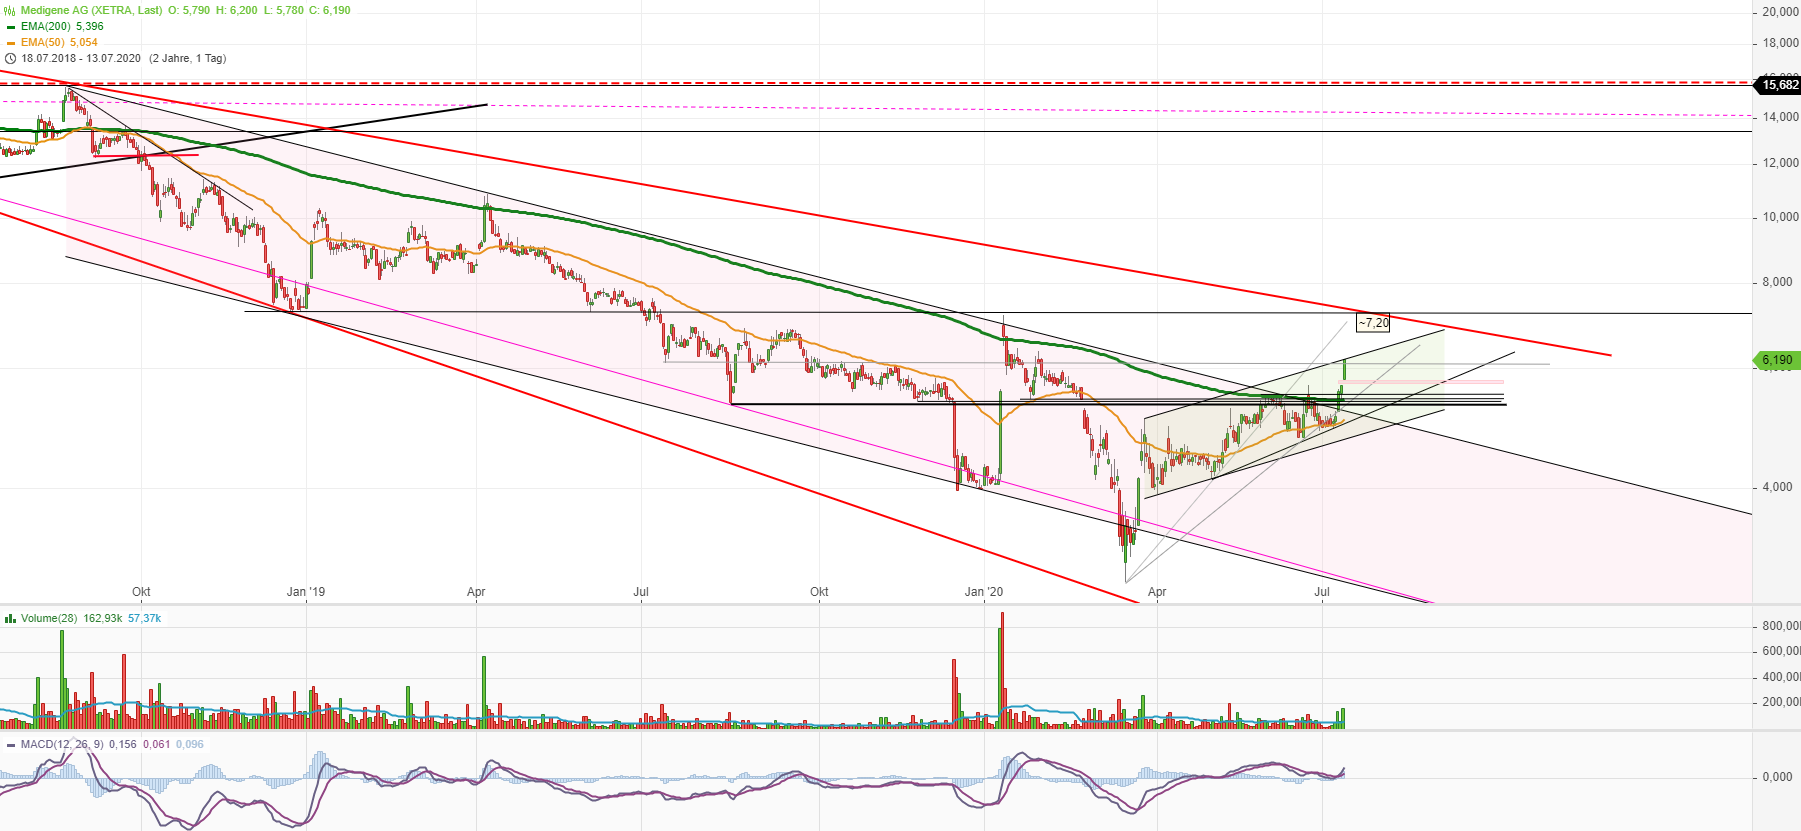The width and height of the screenshot is (1801, 831).
Task: Click the EMA(200) value 5,396
Action: click(x=90, y=26)
